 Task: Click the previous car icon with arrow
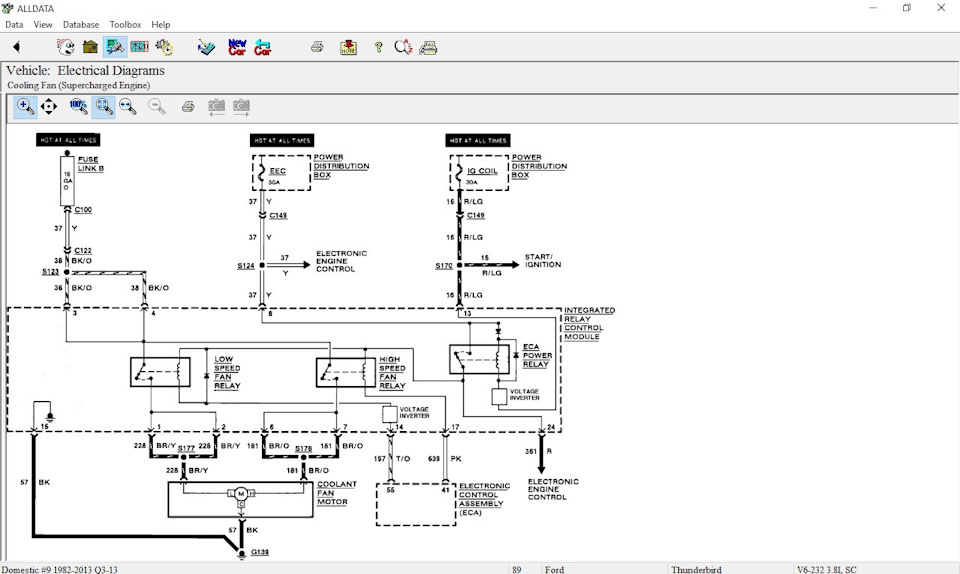[263, 47]
